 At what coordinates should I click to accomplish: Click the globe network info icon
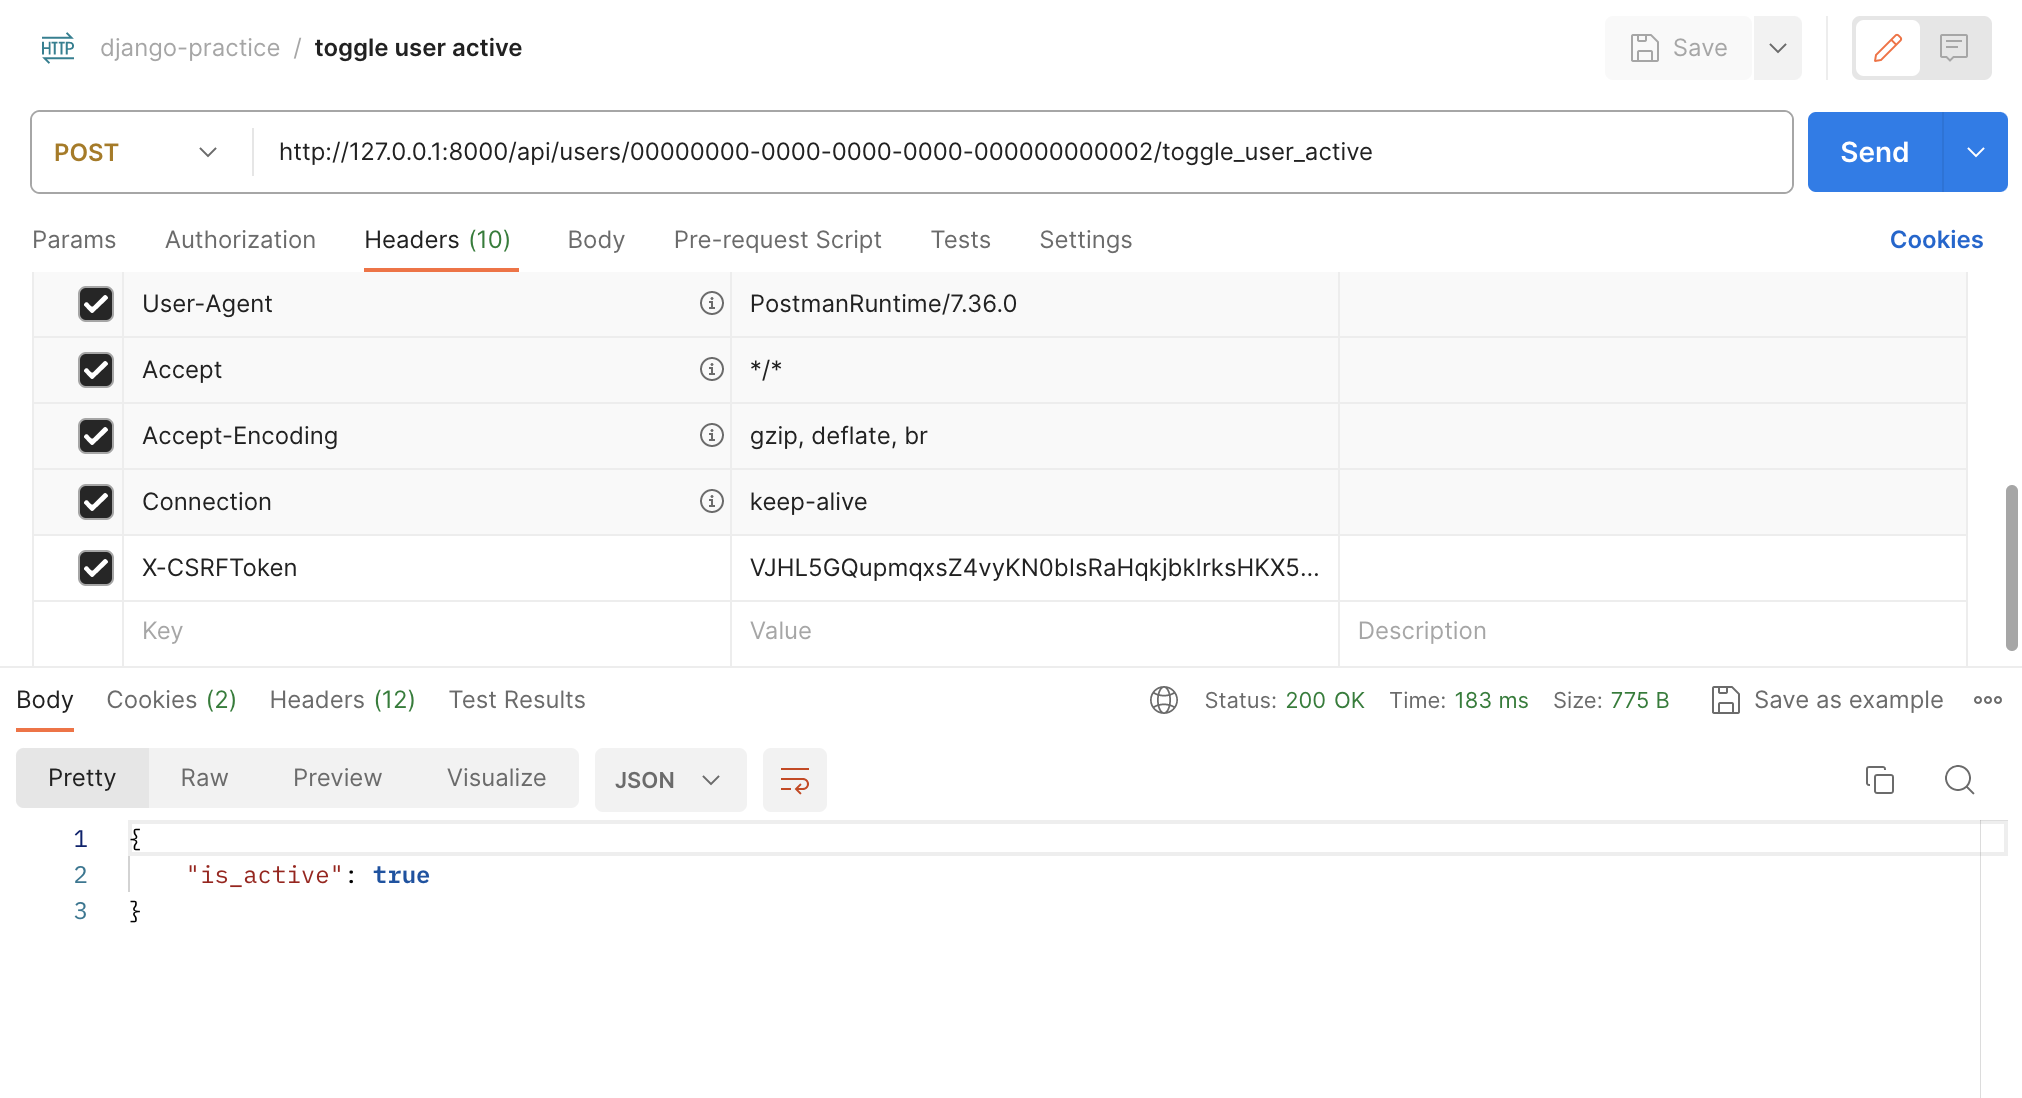[x=1163, y=700]
